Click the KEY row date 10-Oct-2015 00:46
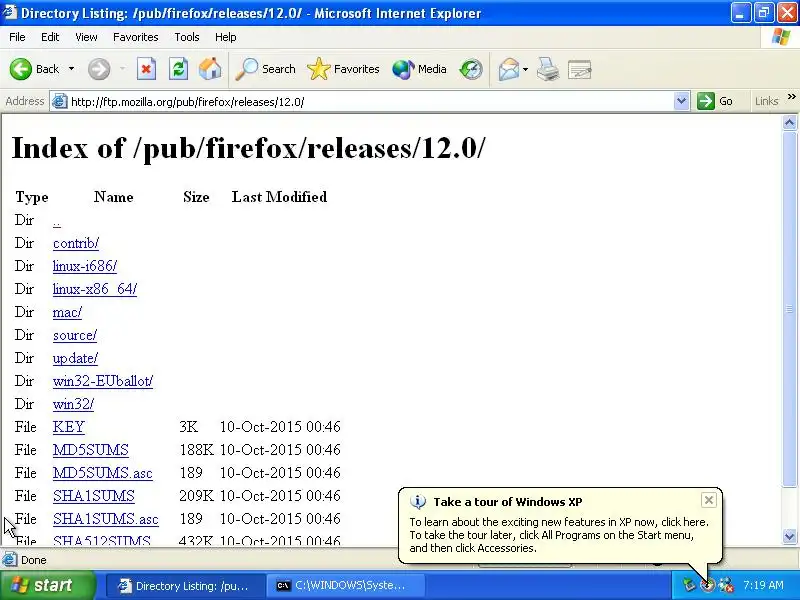The height and width of the screenshot is (600, 800). pyautogui.click(x=280, y=427)
